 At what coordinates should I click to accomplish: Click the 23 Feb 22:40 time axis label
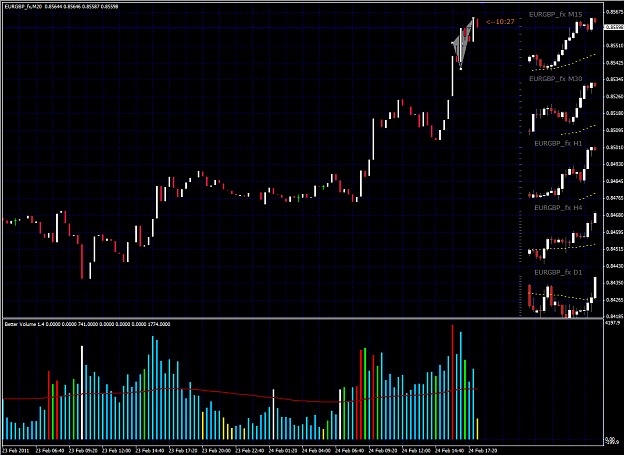(250, 451)
